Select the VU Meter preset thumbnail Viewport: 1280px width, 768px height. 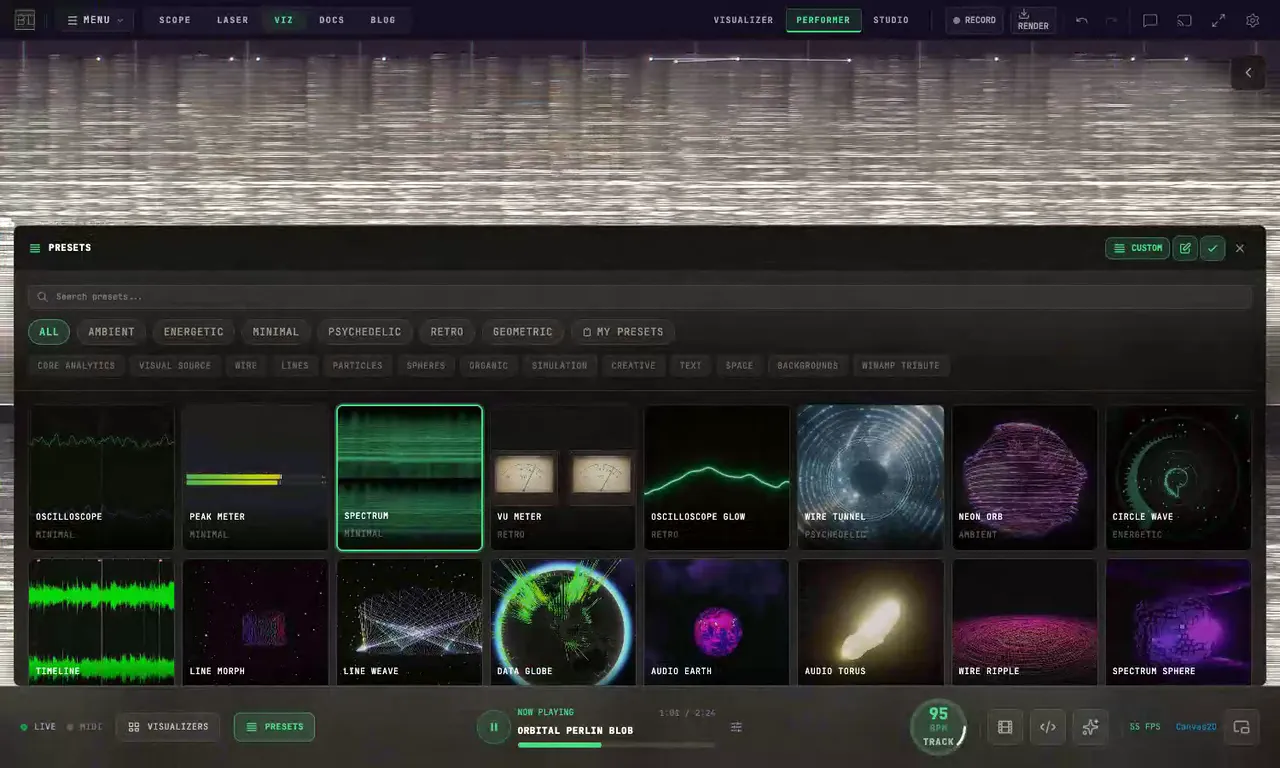563,477
